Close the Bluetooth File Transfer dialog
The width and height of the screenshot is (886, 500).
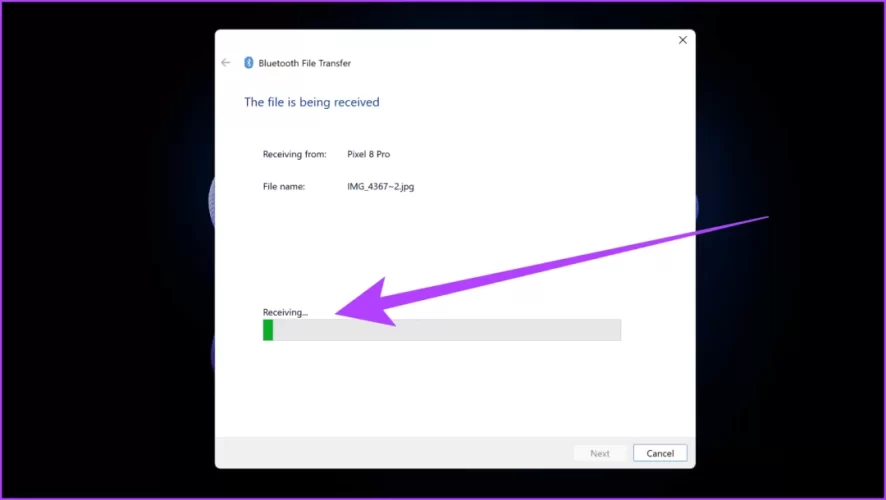tap(683, 40)
